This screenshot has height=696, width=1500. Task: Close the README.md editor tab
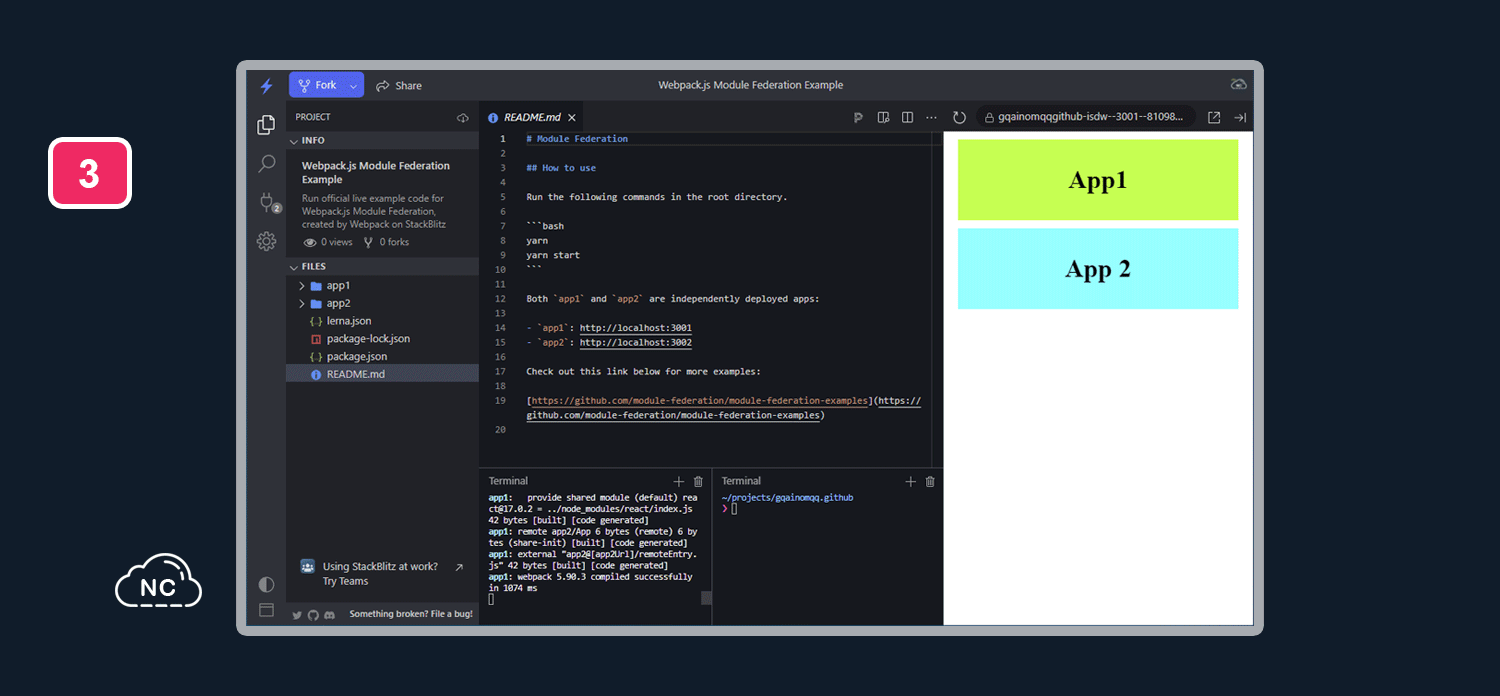572,117
